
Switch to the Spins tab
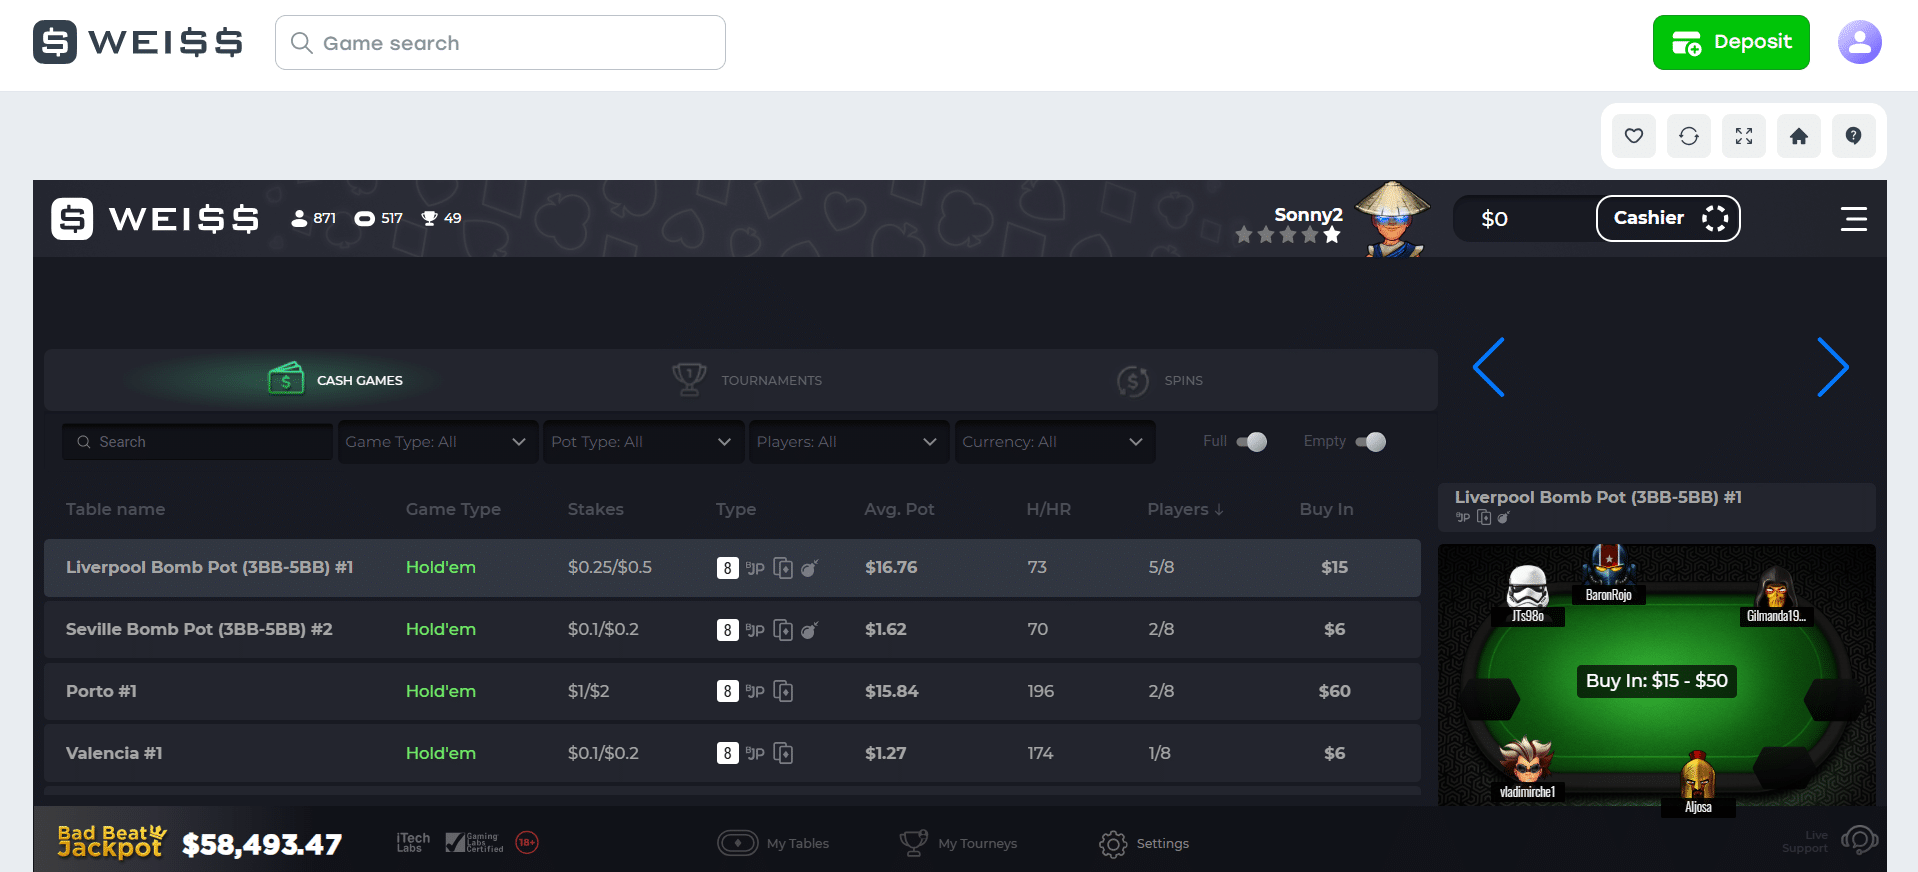[x=1160, y=380]
